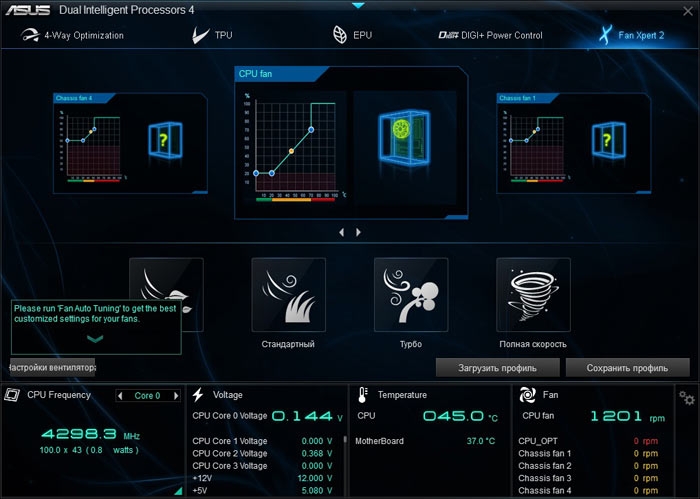
Task: Close the Dual Intelligent Processors window
Action: coord(688,11)
